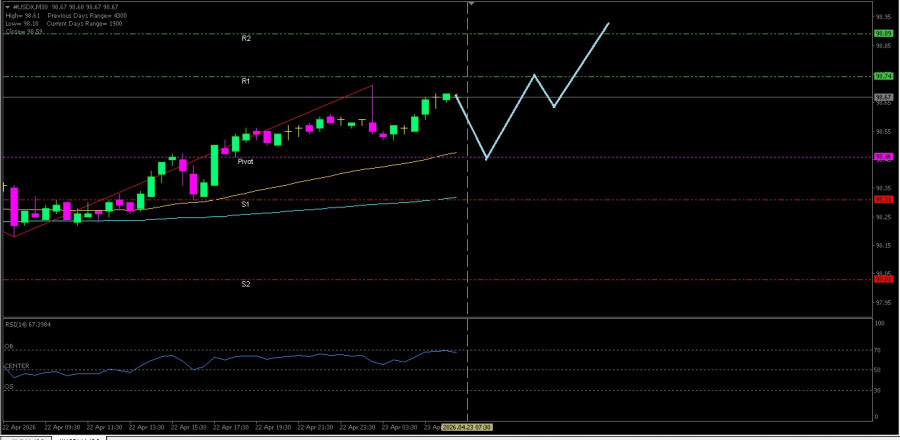
Task: Click the Pivot label on the chart
Action: click(245, 161)
